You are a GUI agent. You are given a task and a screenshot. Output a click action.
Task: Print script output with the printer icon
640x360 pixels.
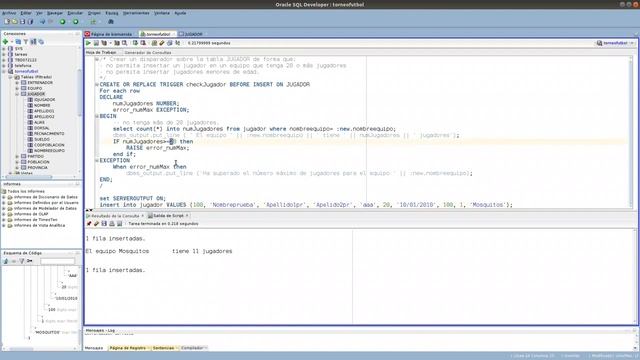point(112,224)
